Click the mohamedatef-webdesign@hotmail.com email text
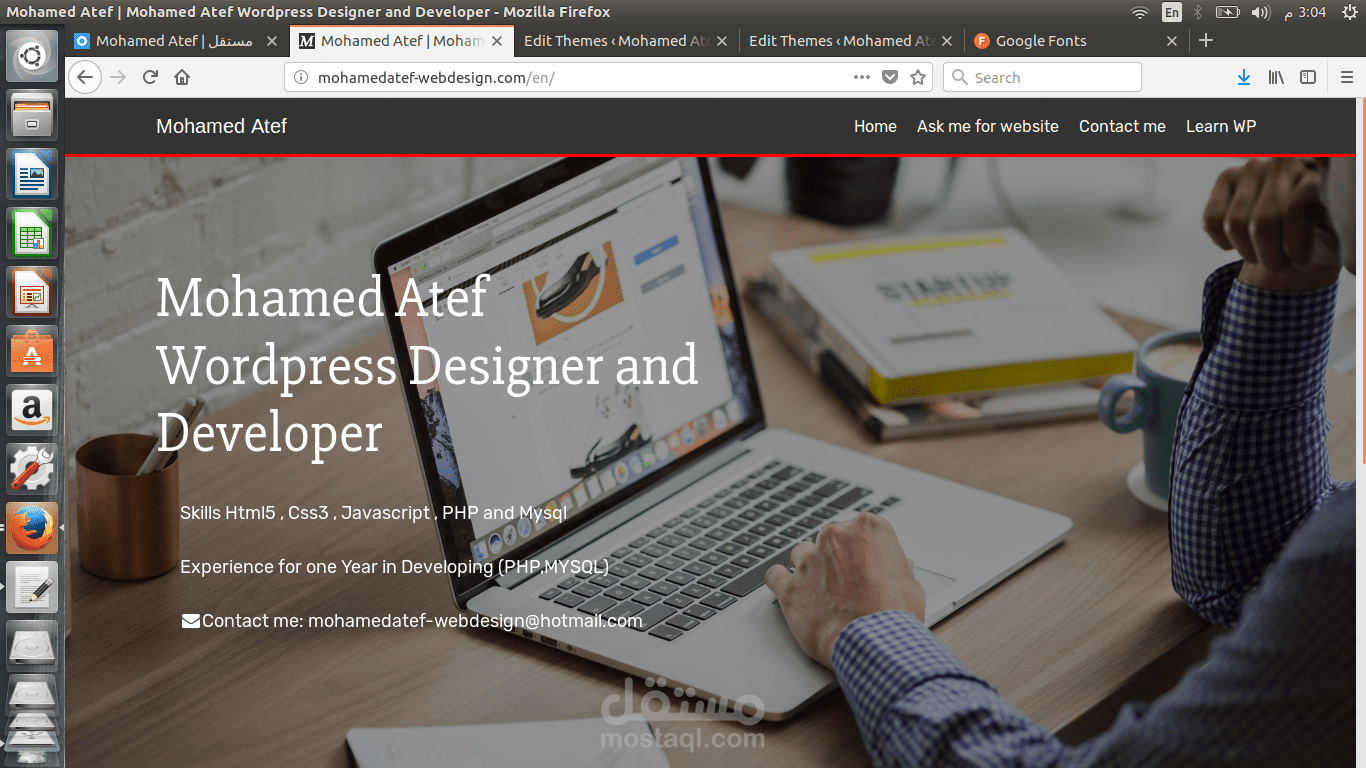1366x768 pixels. coord(475,621)
